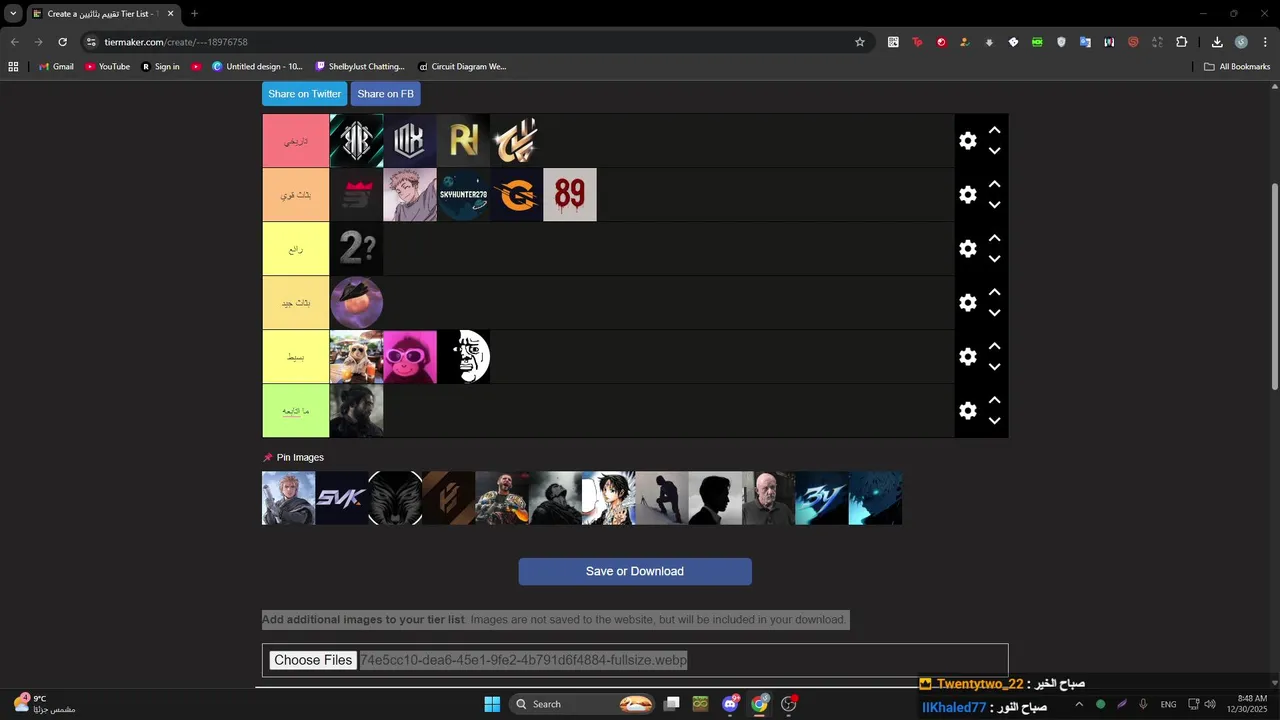Move the green bottom tier up

995,400
